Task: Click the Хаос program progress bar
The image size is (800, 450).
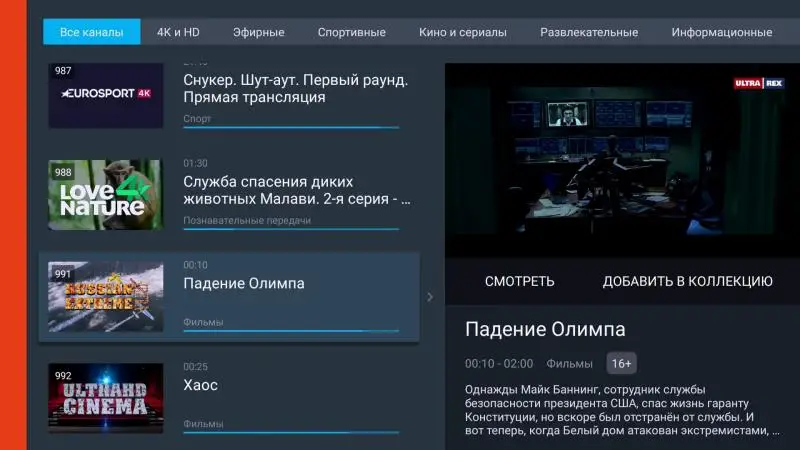Action: (291, 432)
